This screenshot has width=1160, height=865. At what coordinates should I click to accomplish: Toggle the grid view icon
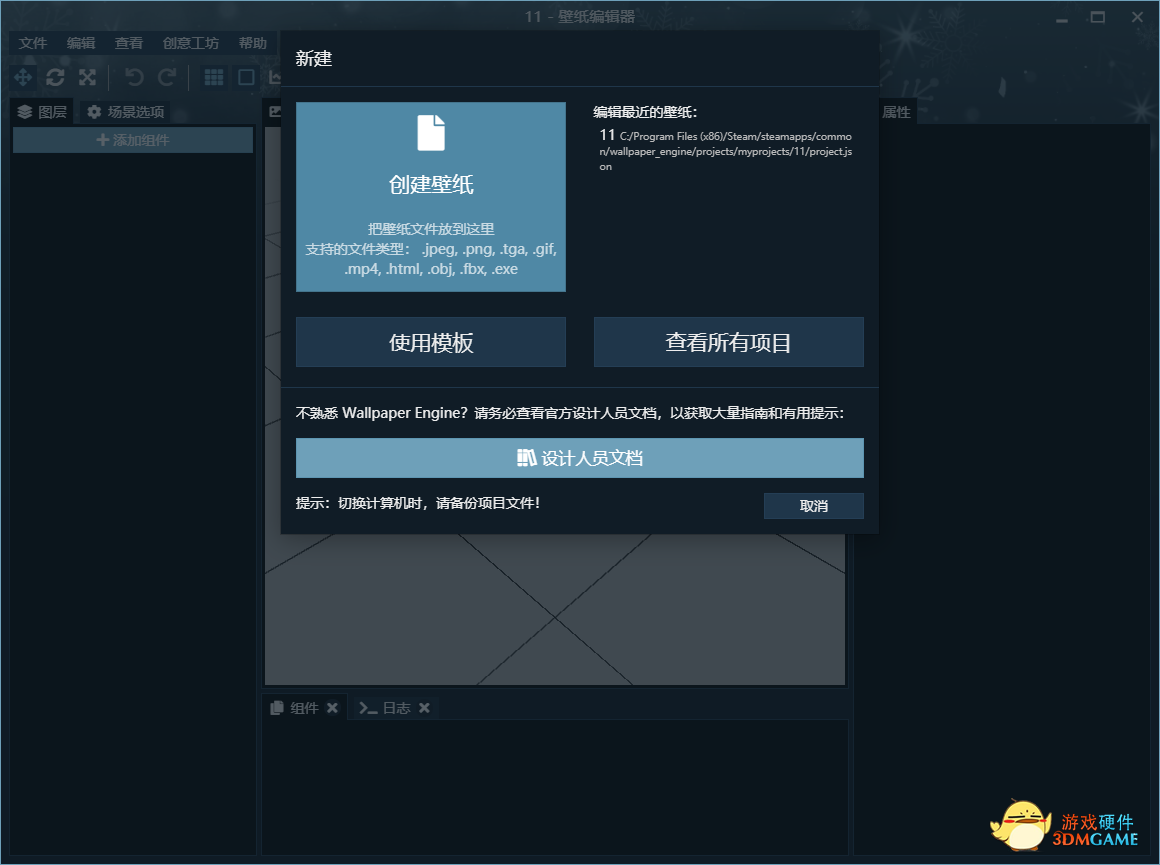tap(214, 77)
